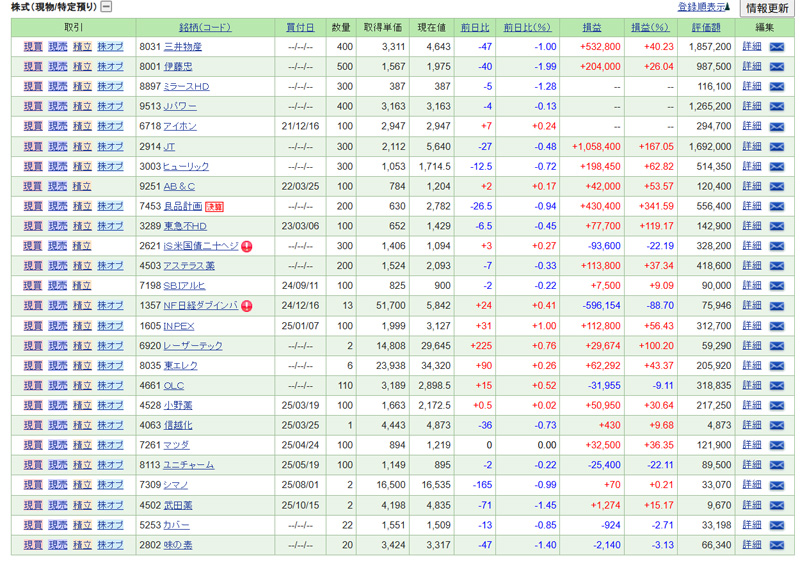Screen dimensions: 800x563
Task: Click the mail icon for 三井物産 row
Action: (x=776, y=47)
